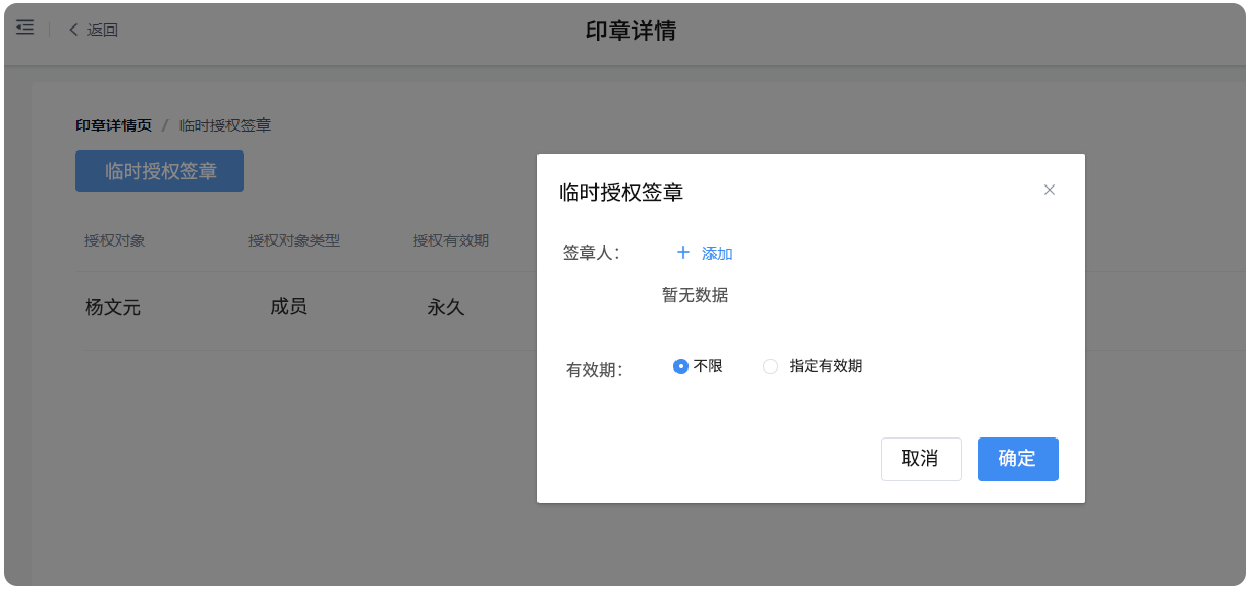Click the 授权有效期 column header
The width and height of the screenshot is (1250, 590).
pyautogui.click(x=451, y=241)
